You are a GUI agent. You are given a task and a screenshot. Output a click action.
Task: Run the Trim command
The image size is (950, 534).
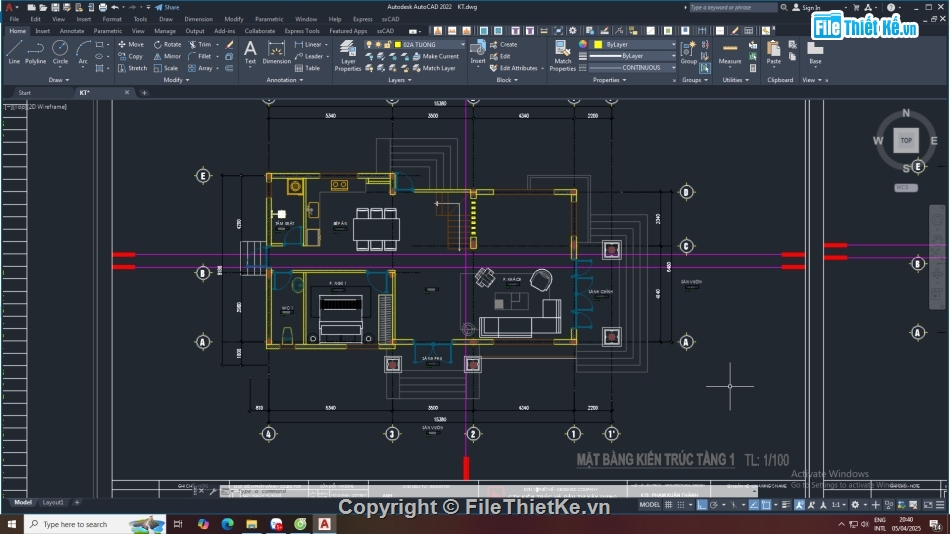pos(200,44)
